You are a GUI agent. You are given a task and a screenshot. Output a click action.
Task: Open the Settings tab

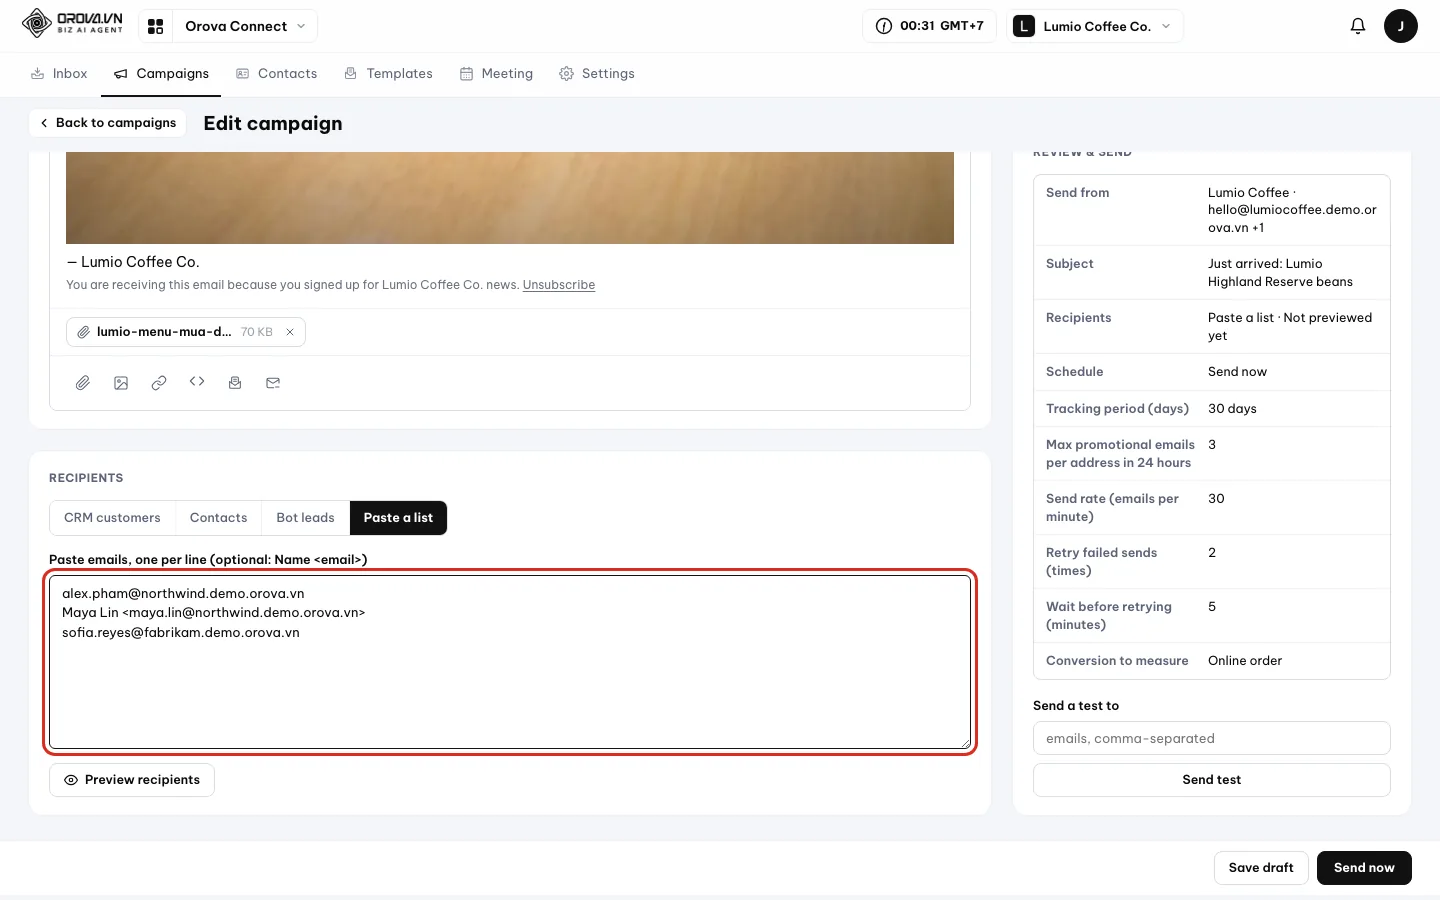click(x=597, y=74)
